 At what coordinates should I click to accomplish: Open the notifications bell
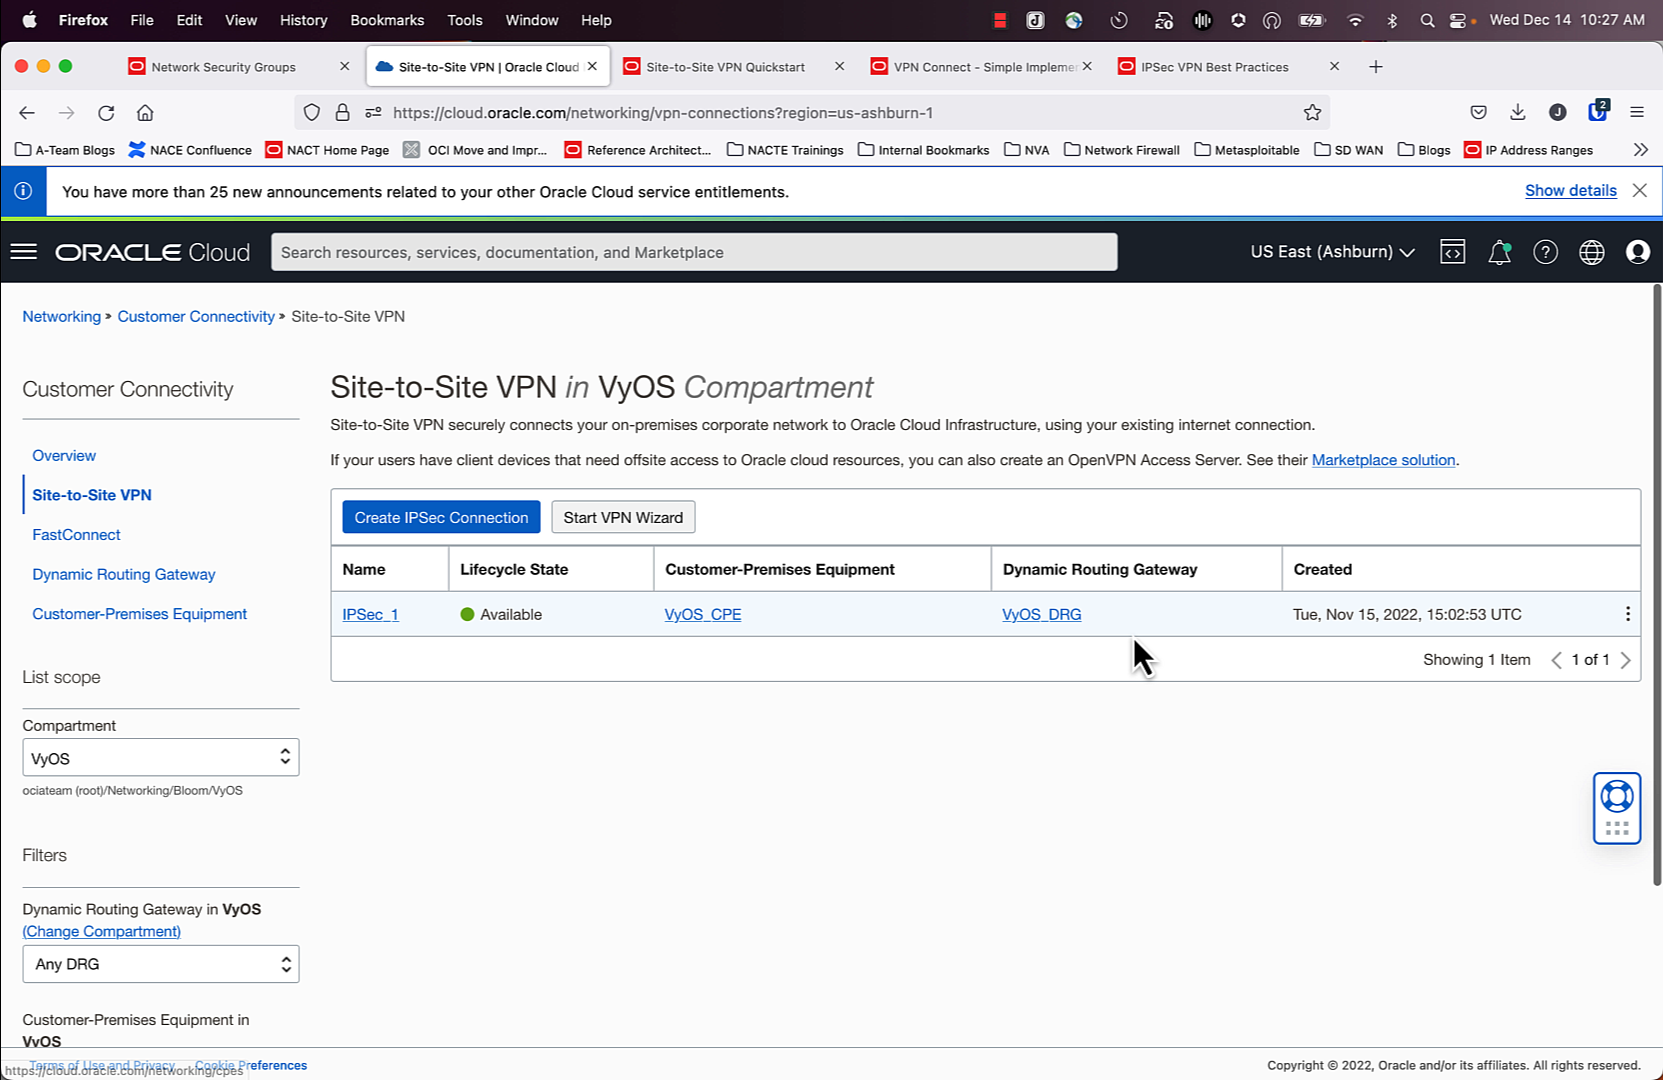pyautogui.click(x=1498, y=252)
